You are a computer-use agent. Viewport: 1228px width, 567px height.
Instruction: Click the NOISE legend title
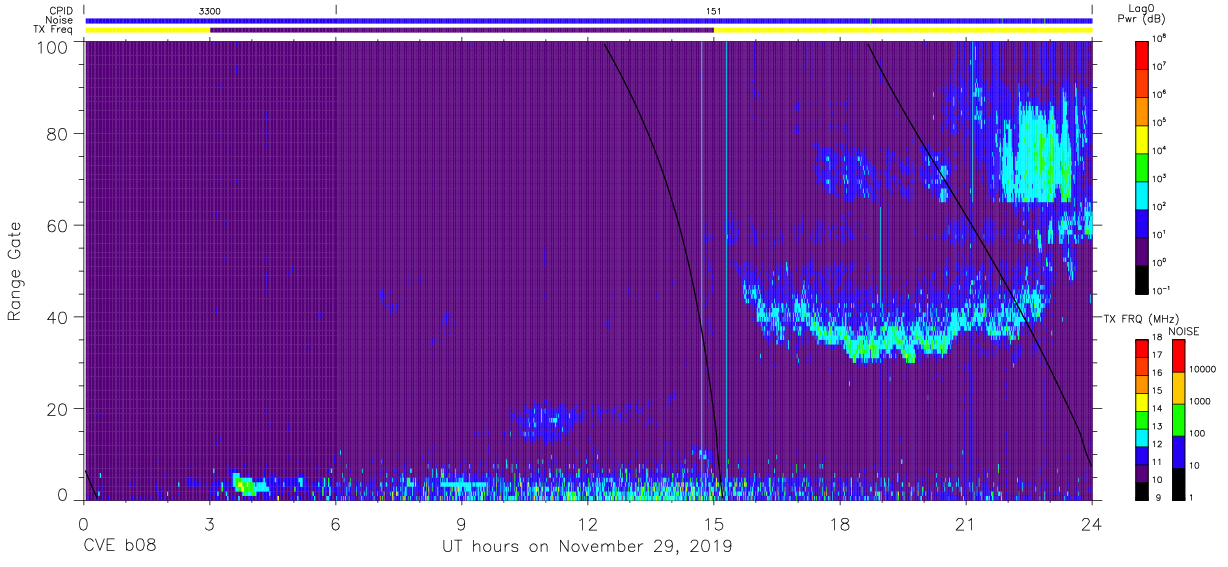click(x=1183, y=331)
